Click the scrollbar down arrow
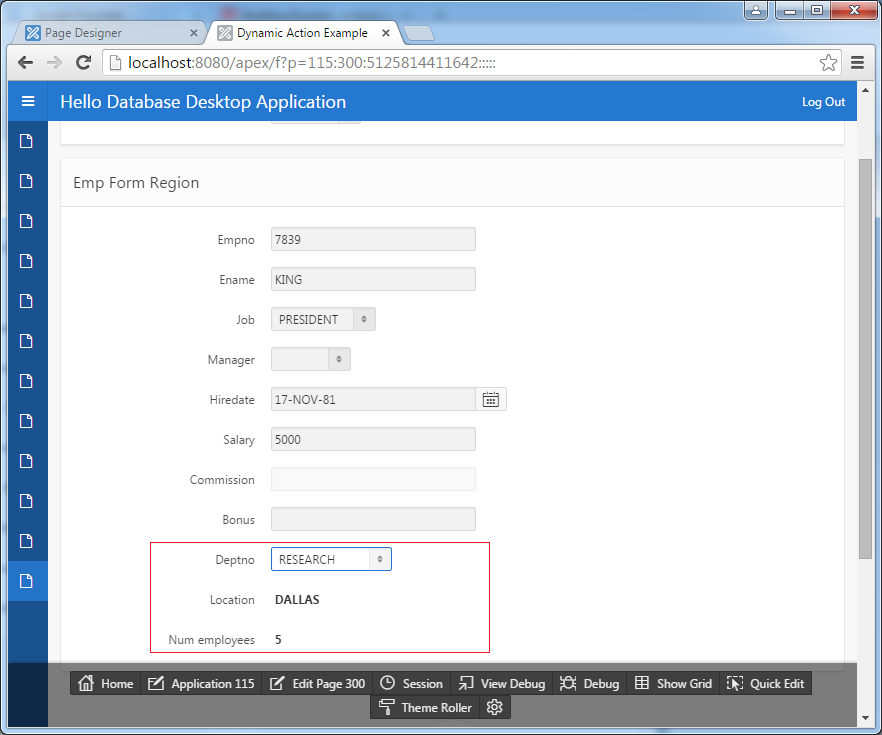This screenshot has height=735, width=882. click(865, 718)
